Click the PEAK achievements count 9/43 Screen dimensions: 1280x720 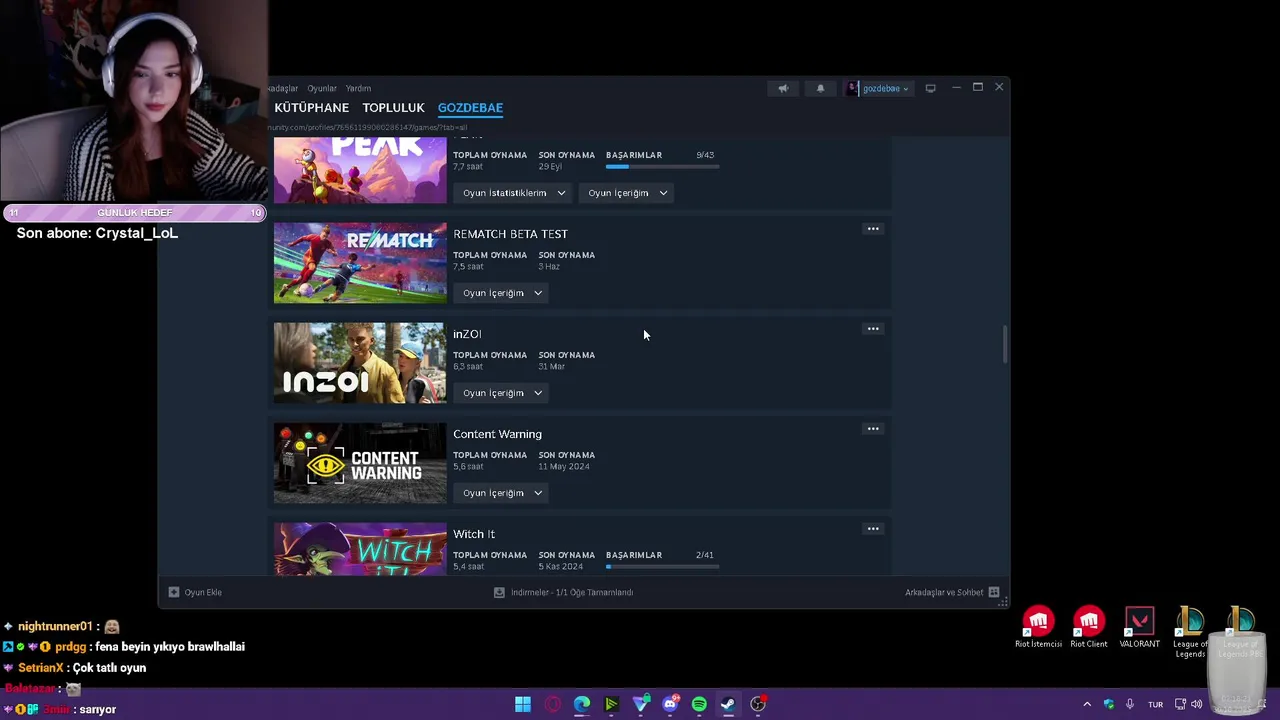coord(705,155)
